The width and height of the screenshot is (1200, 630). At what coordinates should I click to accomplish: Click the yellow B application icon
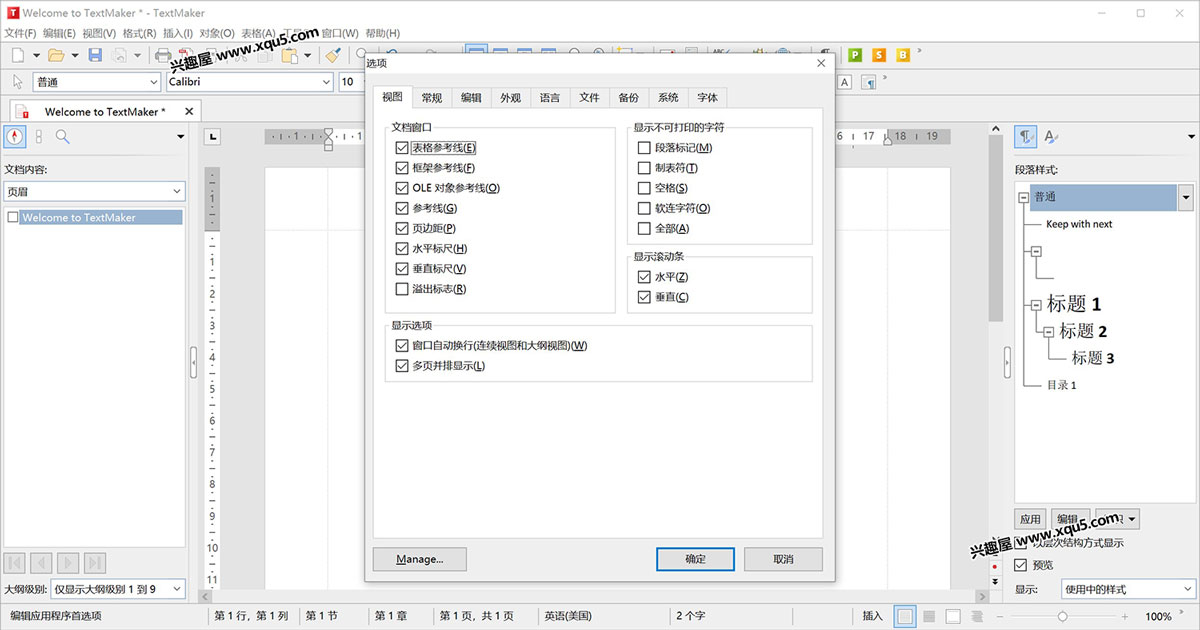(903, 56)
